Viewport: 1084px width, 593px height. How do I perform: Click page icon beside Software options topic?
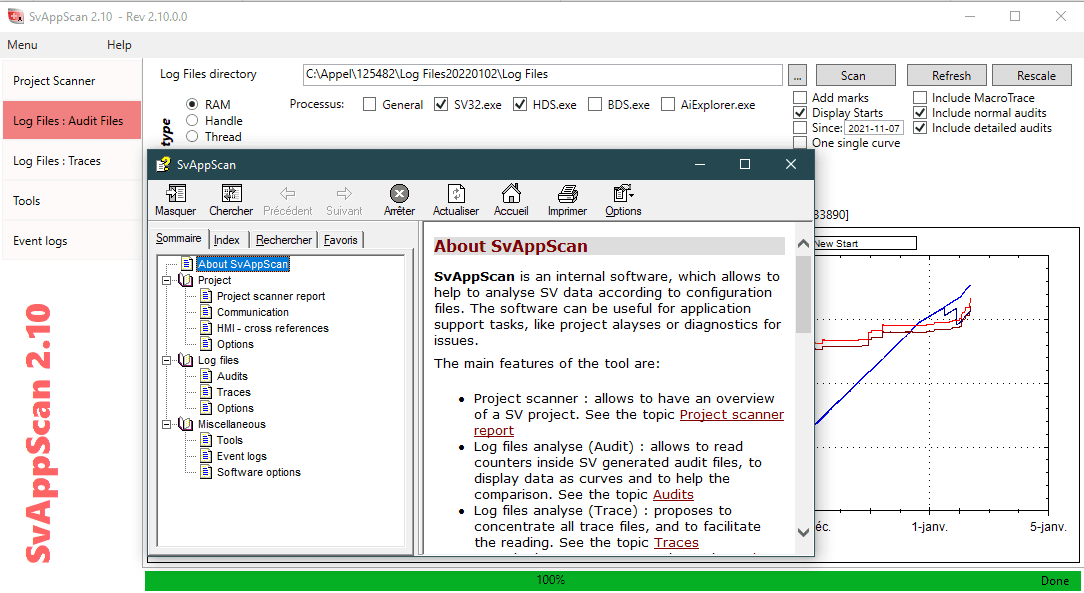(205, 471)
